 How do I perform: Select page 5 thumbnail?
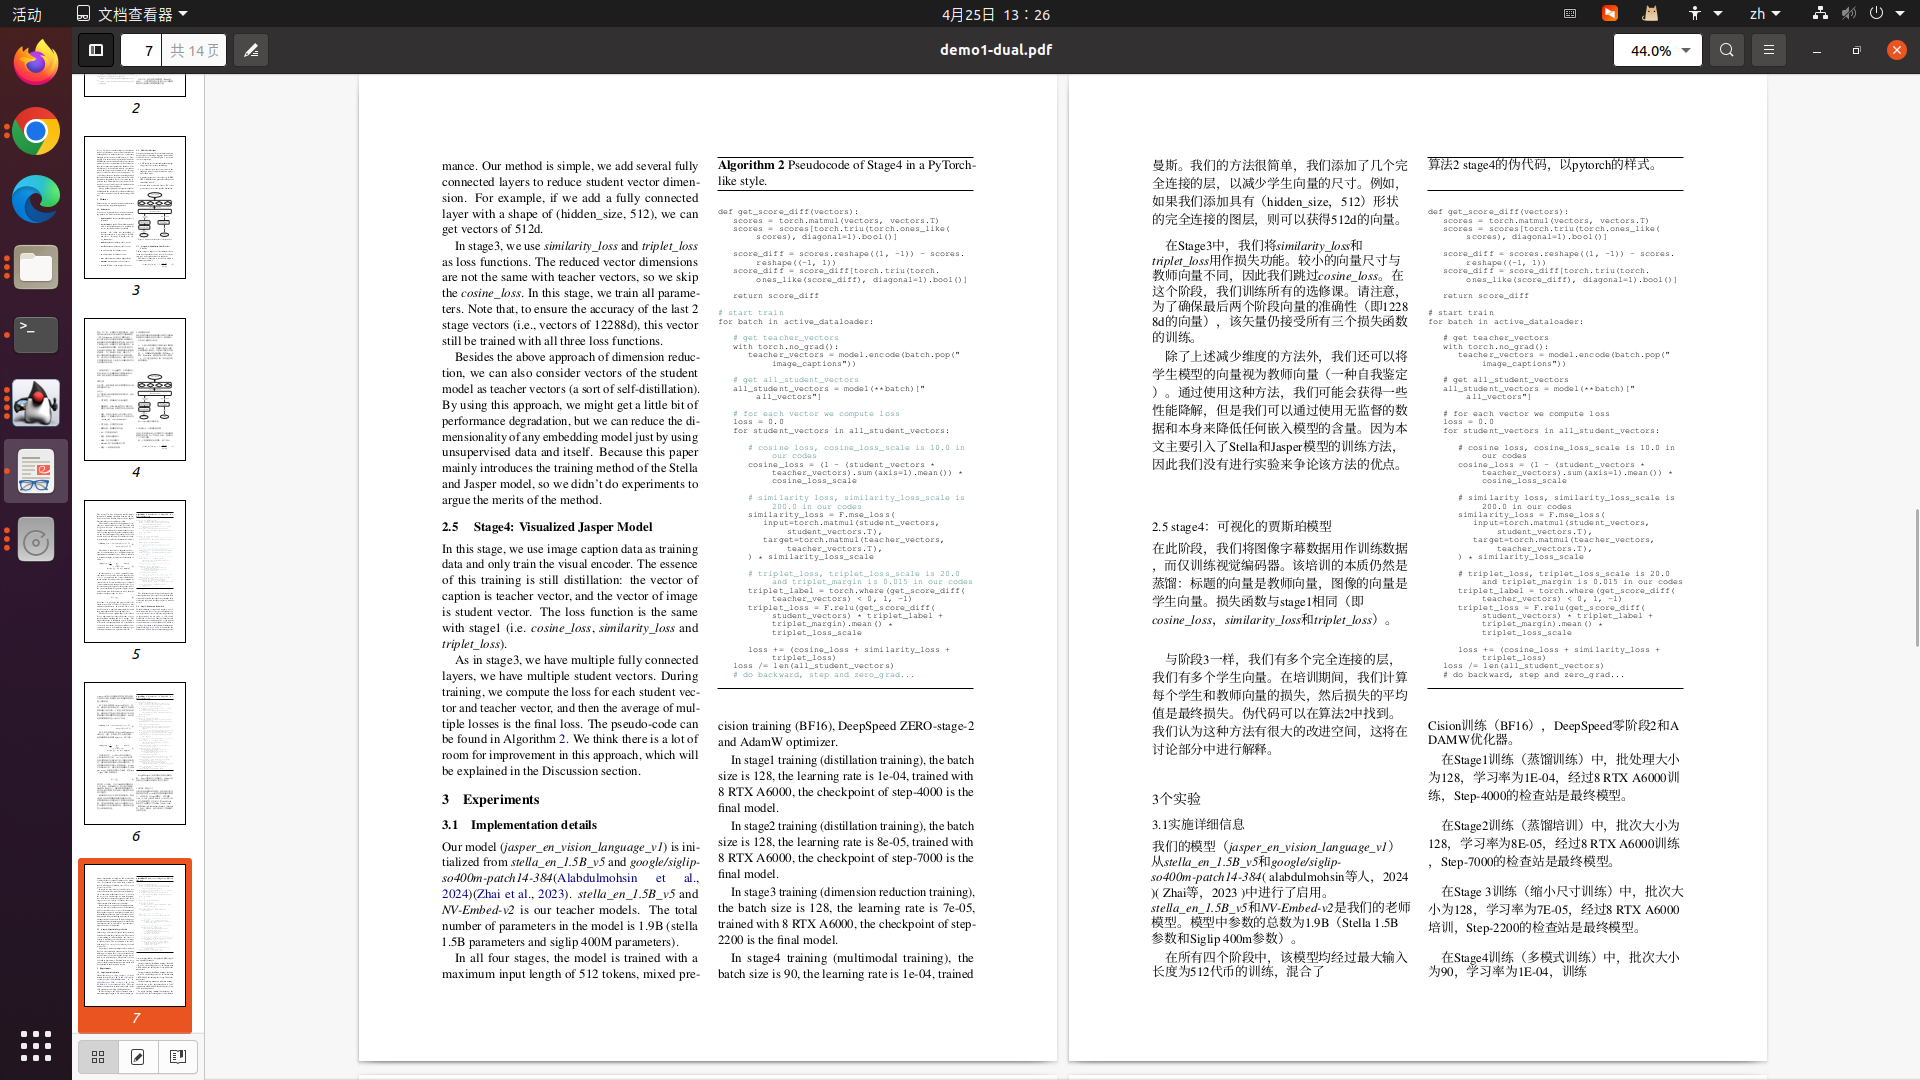pos(135,571)
